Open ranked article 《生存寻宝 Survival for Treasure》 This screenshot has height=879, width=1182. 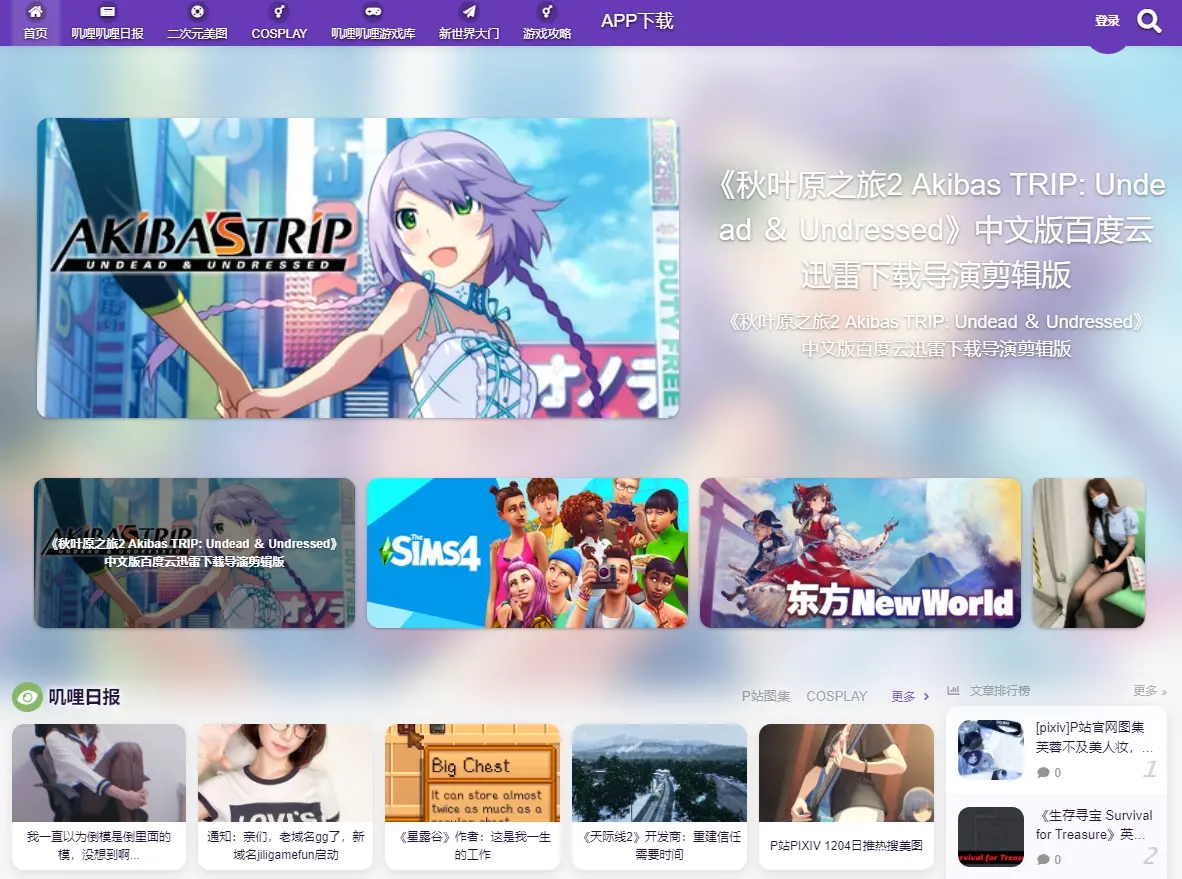[x=1095, y=825]
